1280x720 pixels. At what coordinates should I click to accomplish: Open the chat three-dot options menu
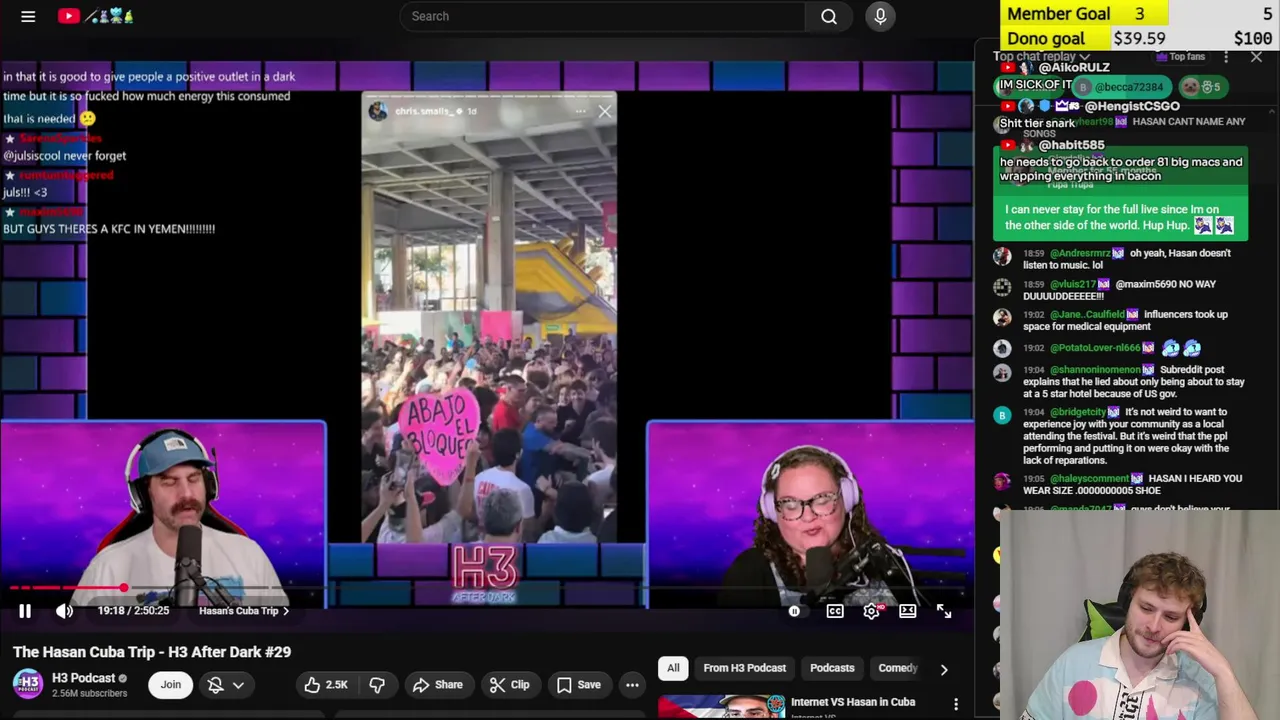(x=1226, y=57)
